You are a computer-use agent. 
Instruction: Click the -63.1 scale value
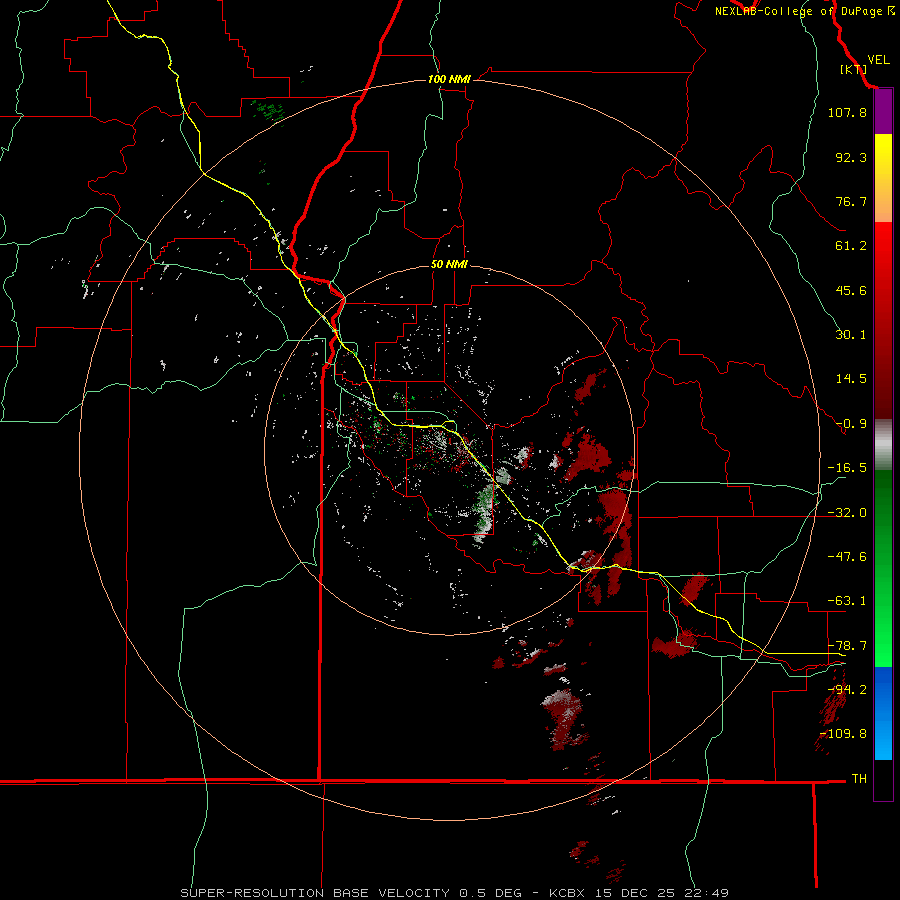[847, 601]
